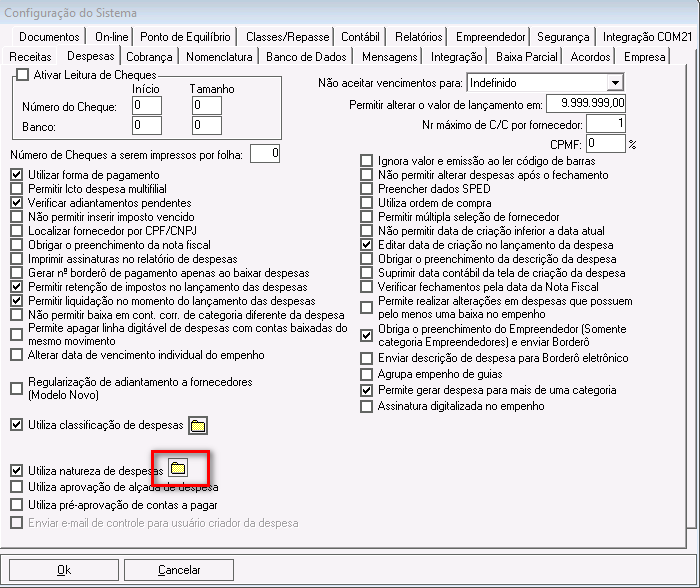
Task: Click the Cancelar button
Action: [x=179, y=570]
